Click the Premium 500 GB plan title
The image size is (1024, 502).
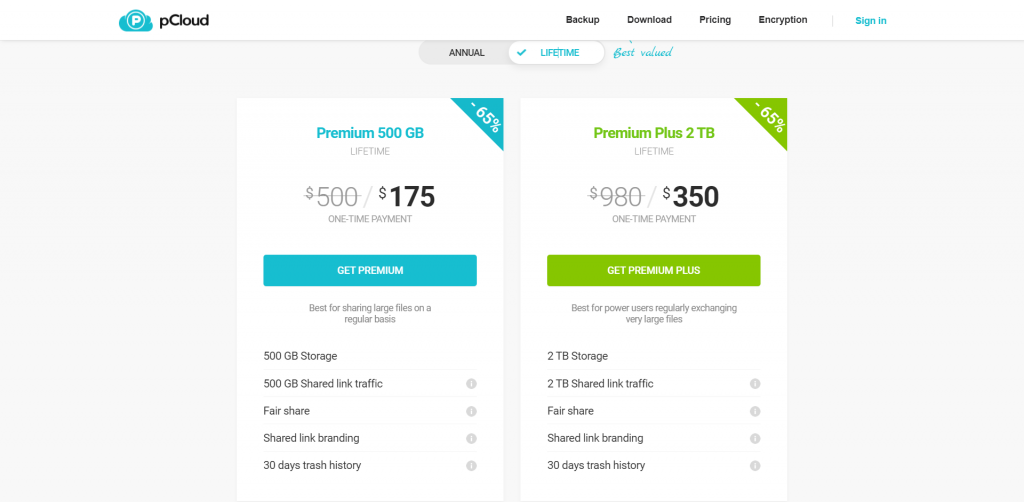pyautogui.click(x=370, y=133)
